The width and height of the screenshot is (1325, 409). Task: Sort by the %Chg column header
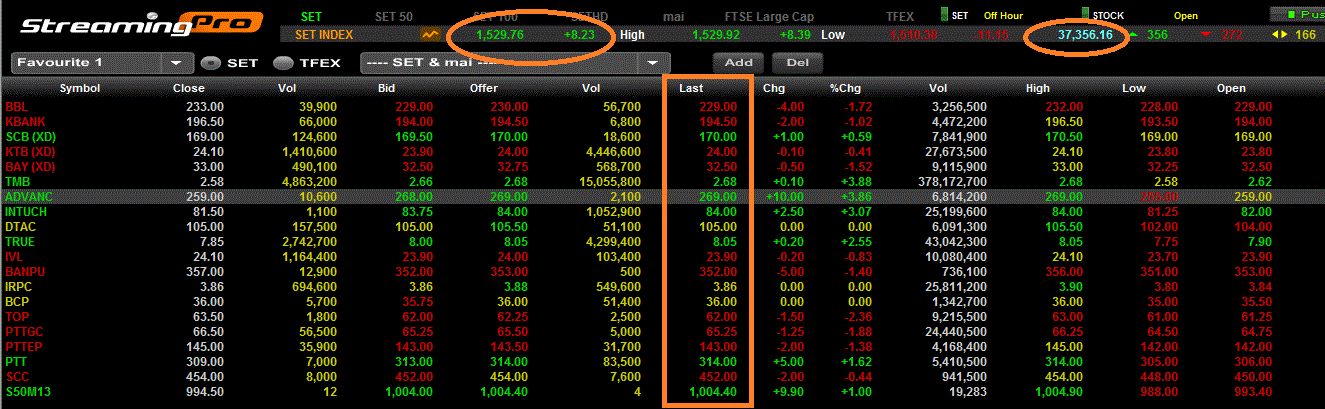tap(845, 88)
